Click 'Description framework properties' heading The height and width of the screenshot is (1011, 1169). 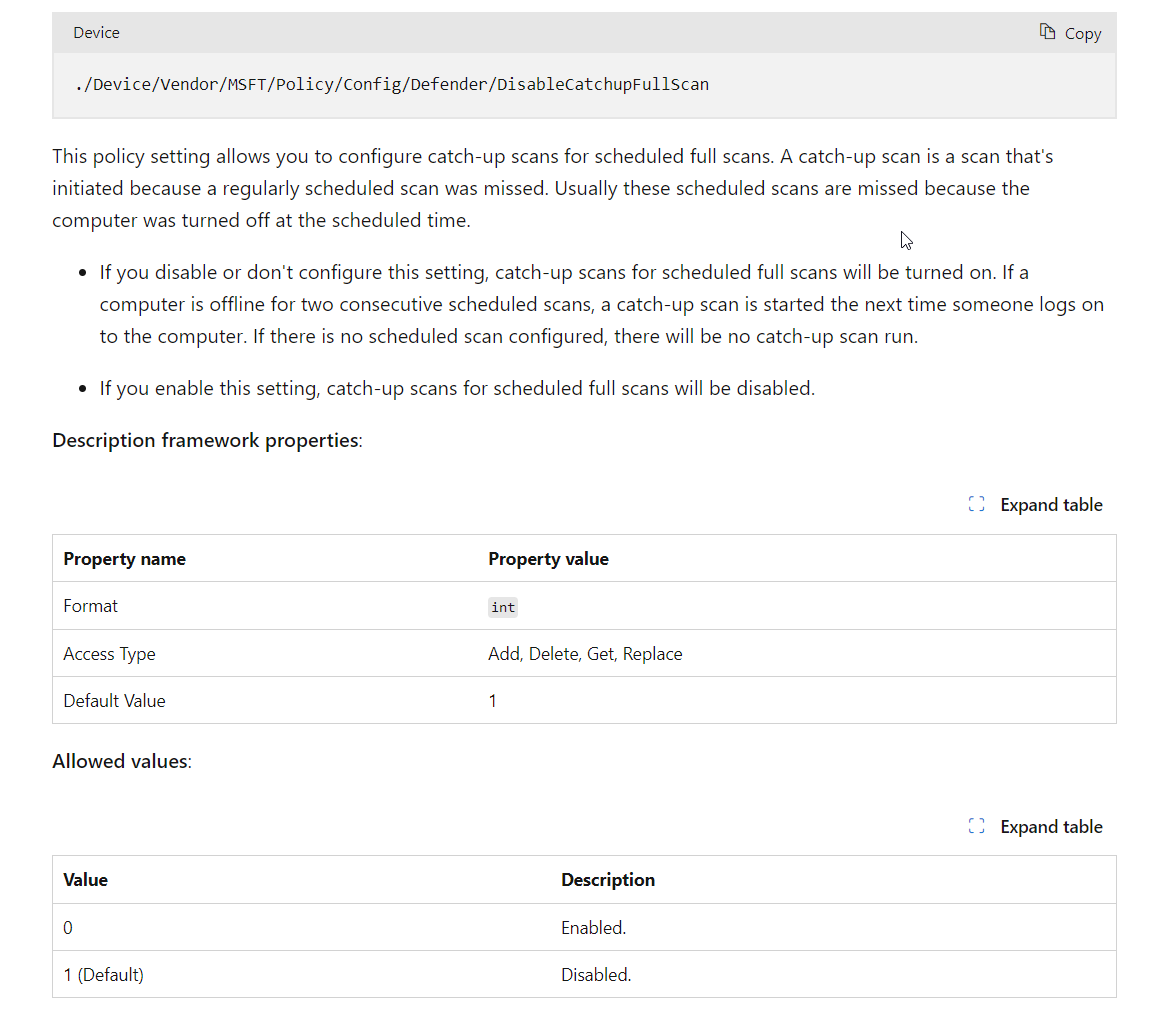[x=207, y=441]
